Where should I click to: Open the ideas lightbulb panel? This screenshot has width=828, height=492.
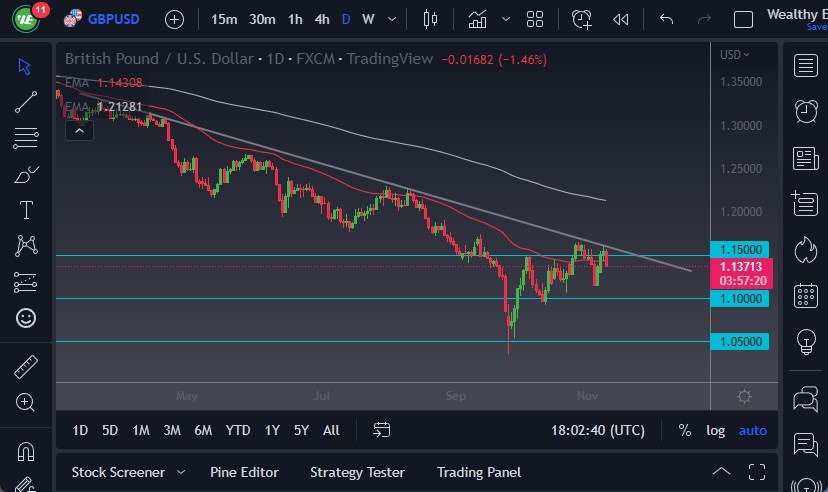coord(805,341)
